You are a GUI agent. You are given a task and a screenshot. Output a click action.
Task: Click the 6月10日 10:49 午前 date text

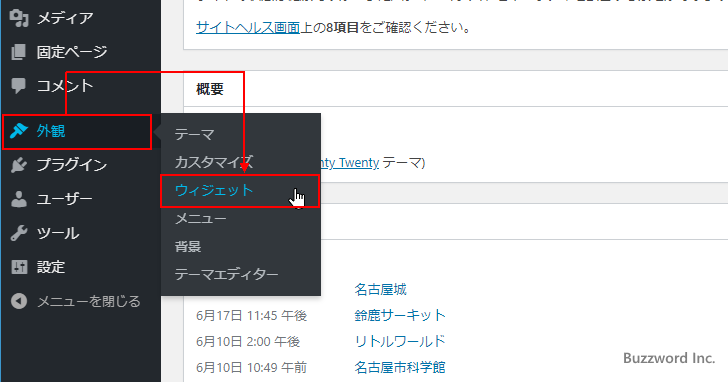click(x=251, y=368)
